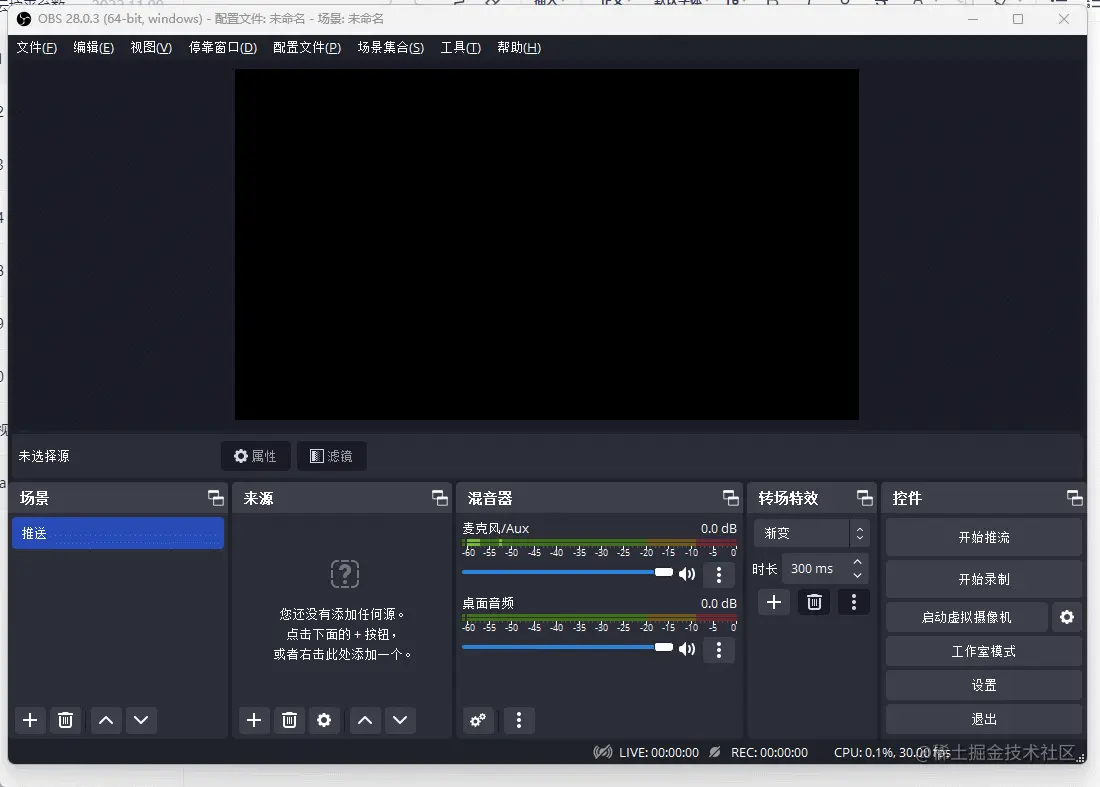This screenshot has height=787, width=1100.
Task: Open the 视图(V) menu
Action: click(151, 48)
